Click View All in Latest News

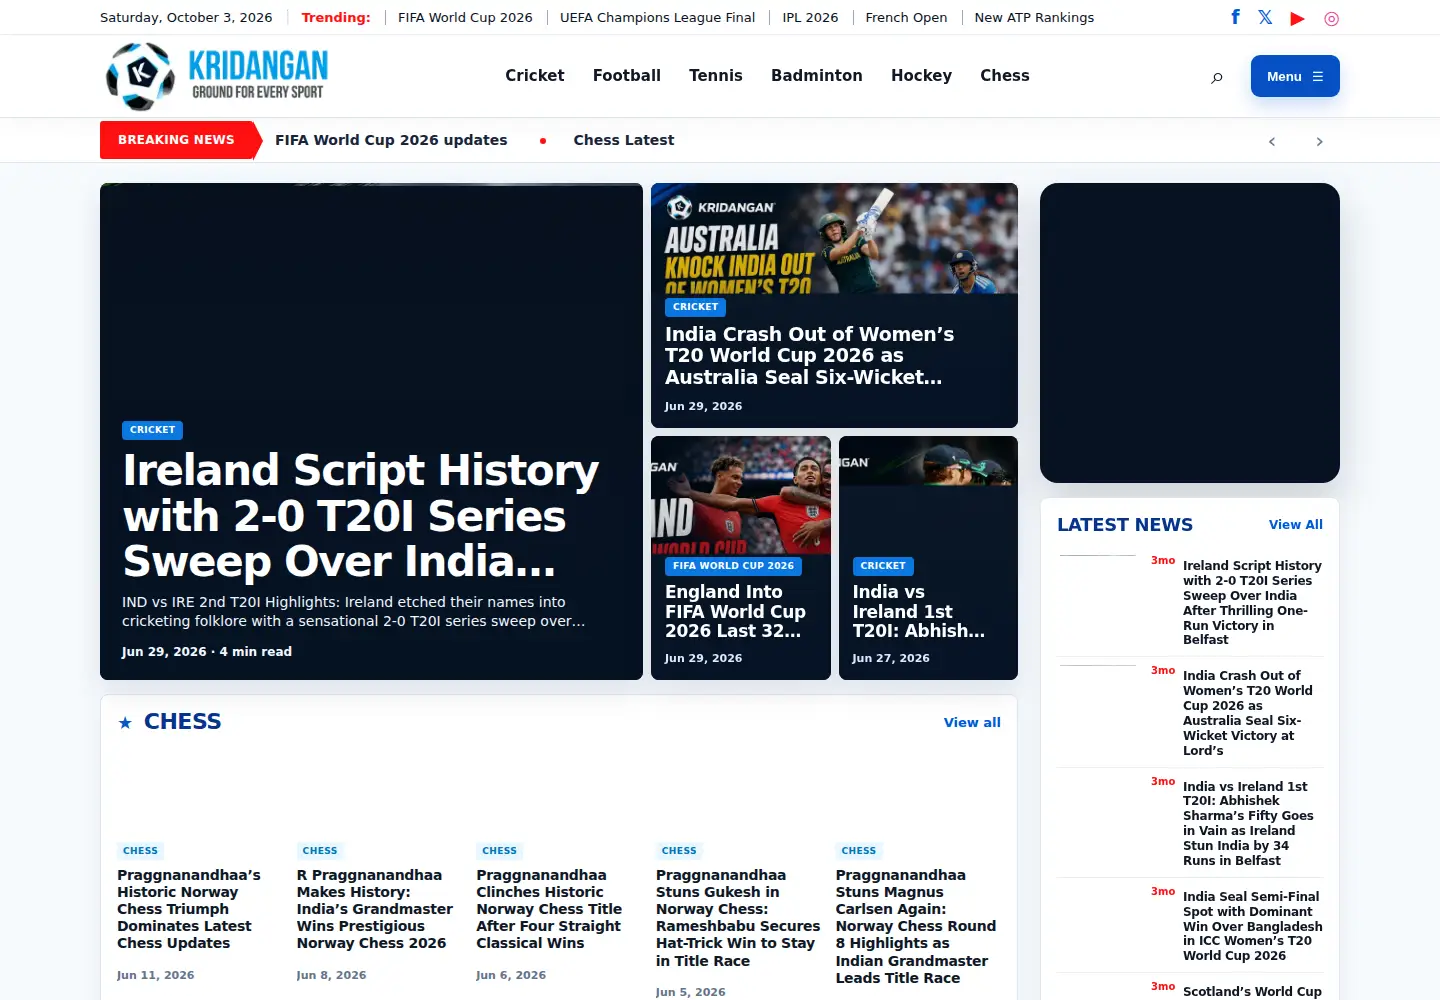click(x=1295, y=524)
